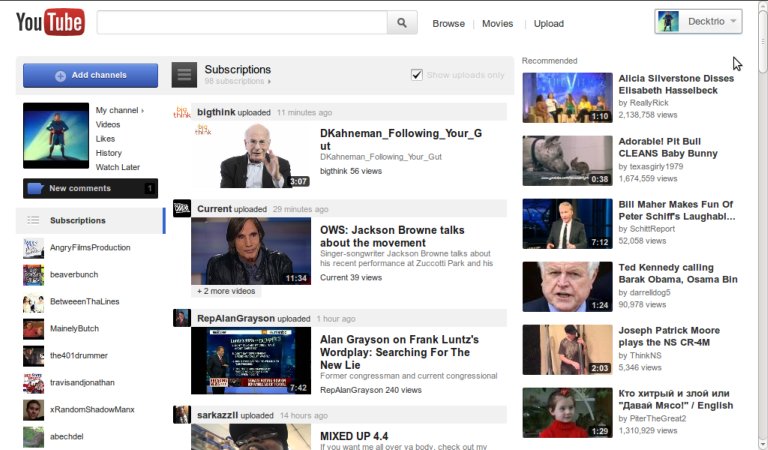Click abechdel avatar in sidebar
The image size is (768, 450).
pyautogui.click(x=33, y=436)
